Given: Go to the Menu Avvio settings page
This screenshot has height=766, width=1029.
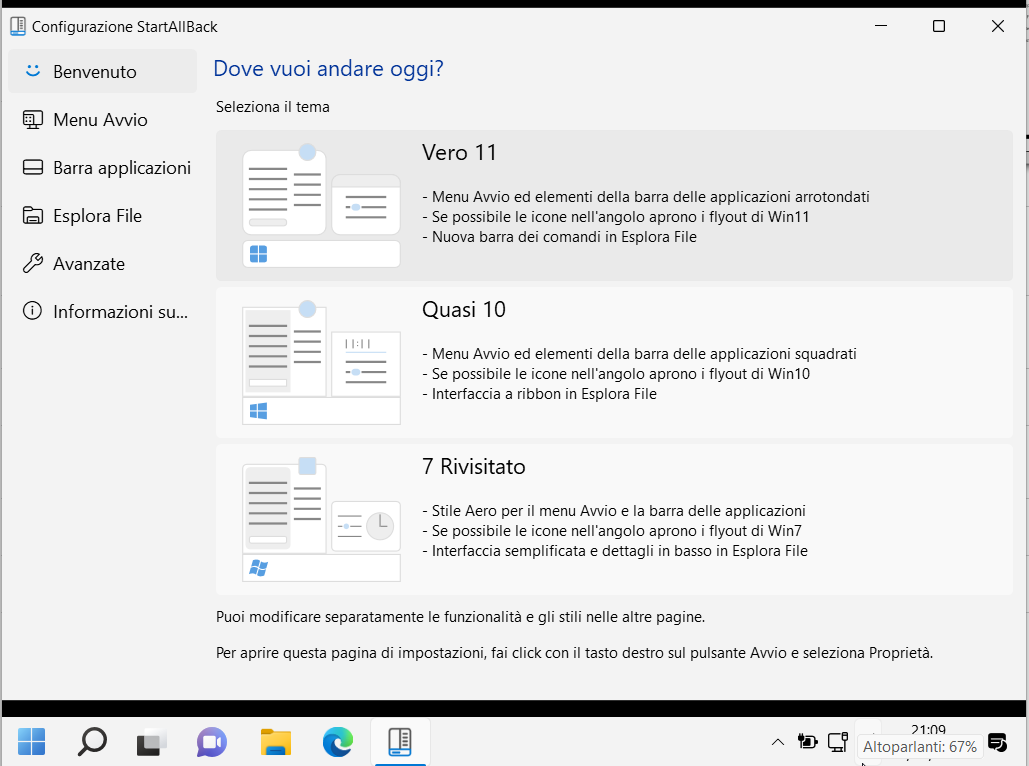Looking at the screenshot, I should click(102, 119).
